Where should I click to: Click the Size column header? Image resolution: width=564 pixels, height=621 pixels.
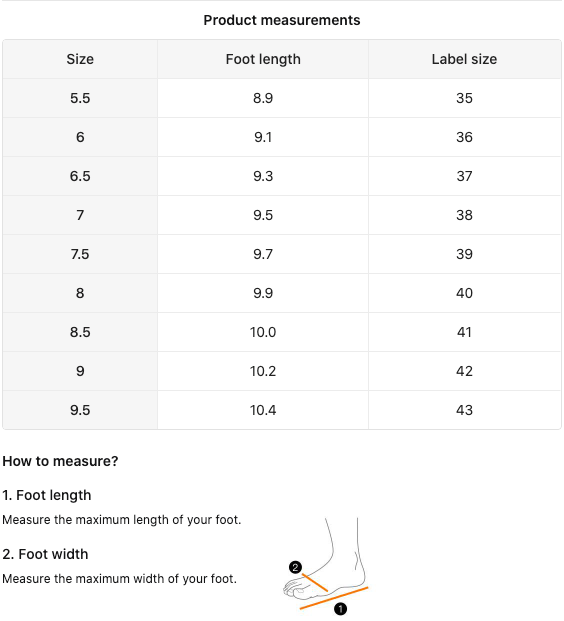tap(80, 59)
